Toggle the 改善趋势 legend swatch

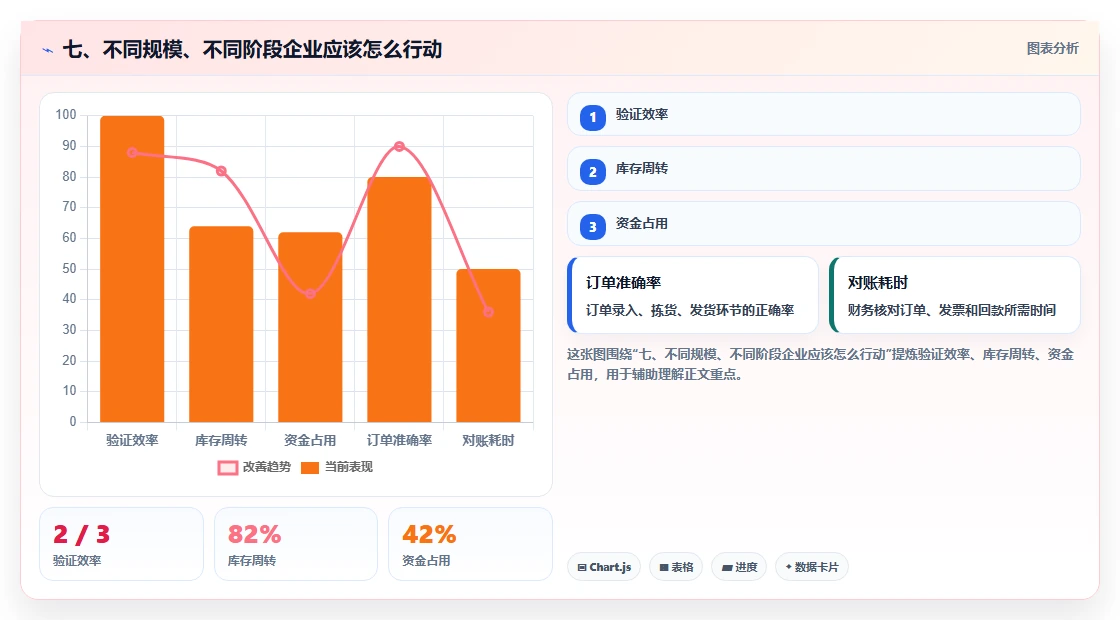pos(227,468)
